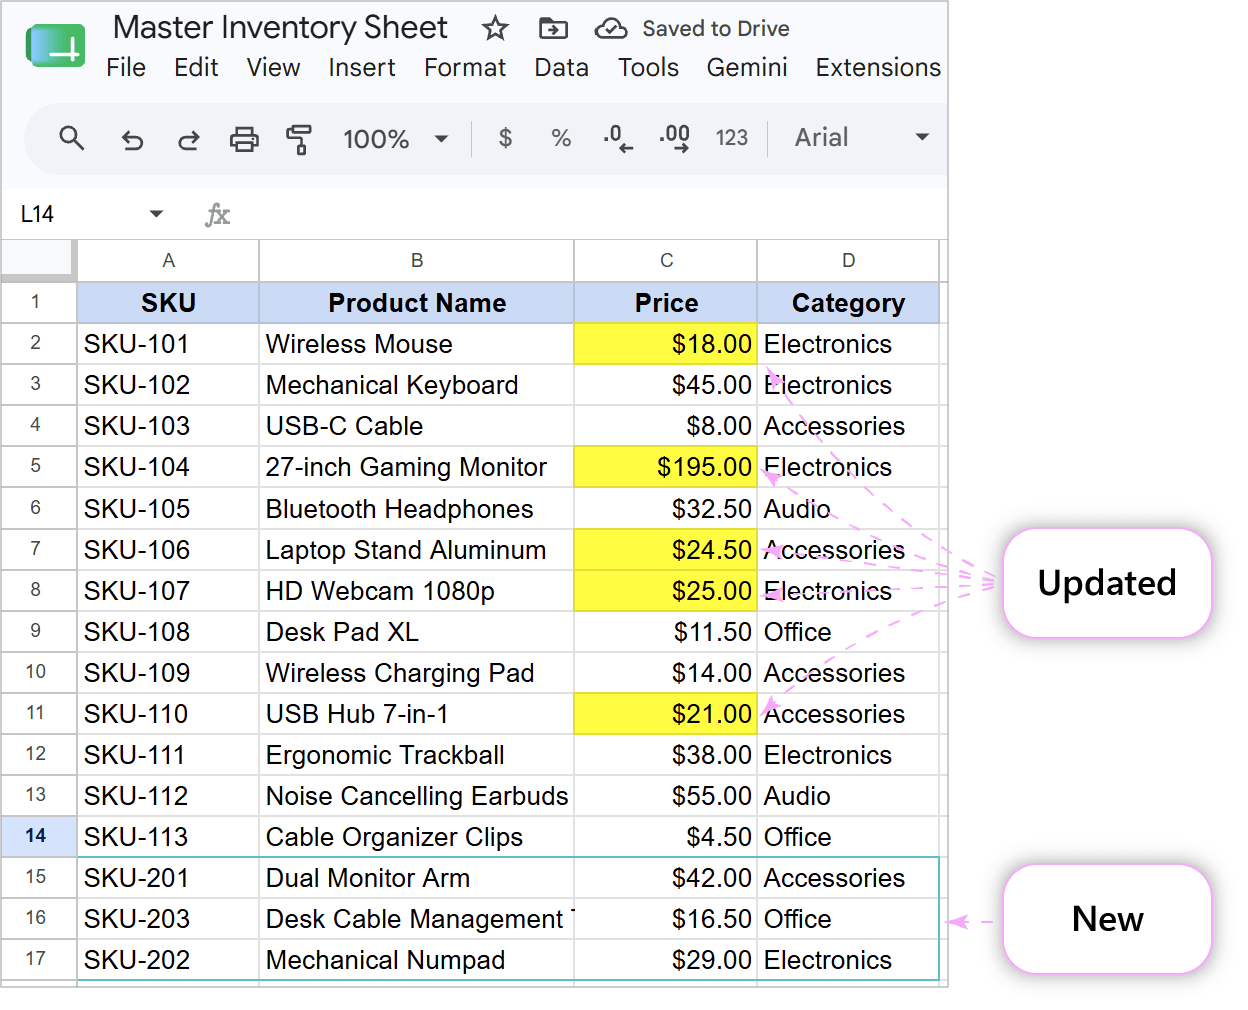1248x1010 pixels.
Task: Click the decrease decimal places icon
Action: [618, 138]
